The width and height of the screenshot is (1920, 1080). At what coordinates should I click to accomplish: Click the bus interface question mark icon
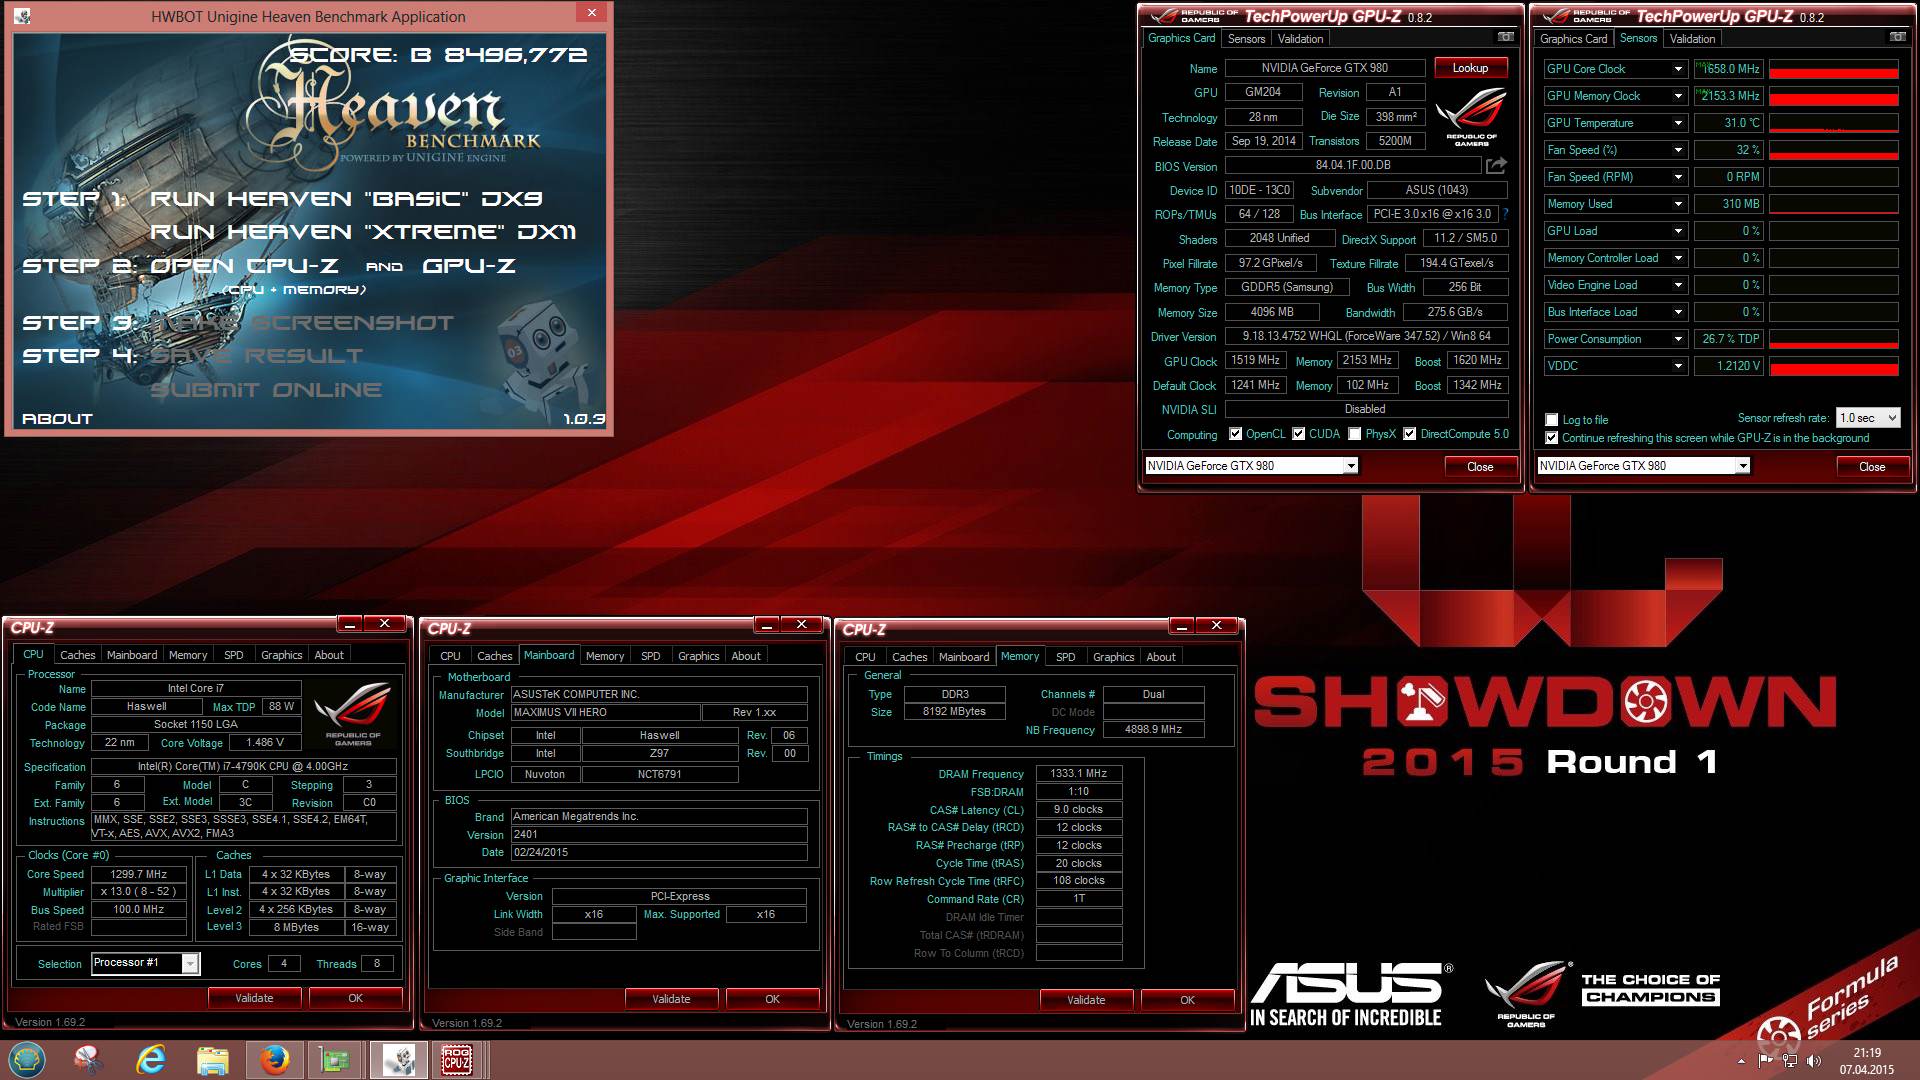pyautogui.click(x=1505, y=214)
